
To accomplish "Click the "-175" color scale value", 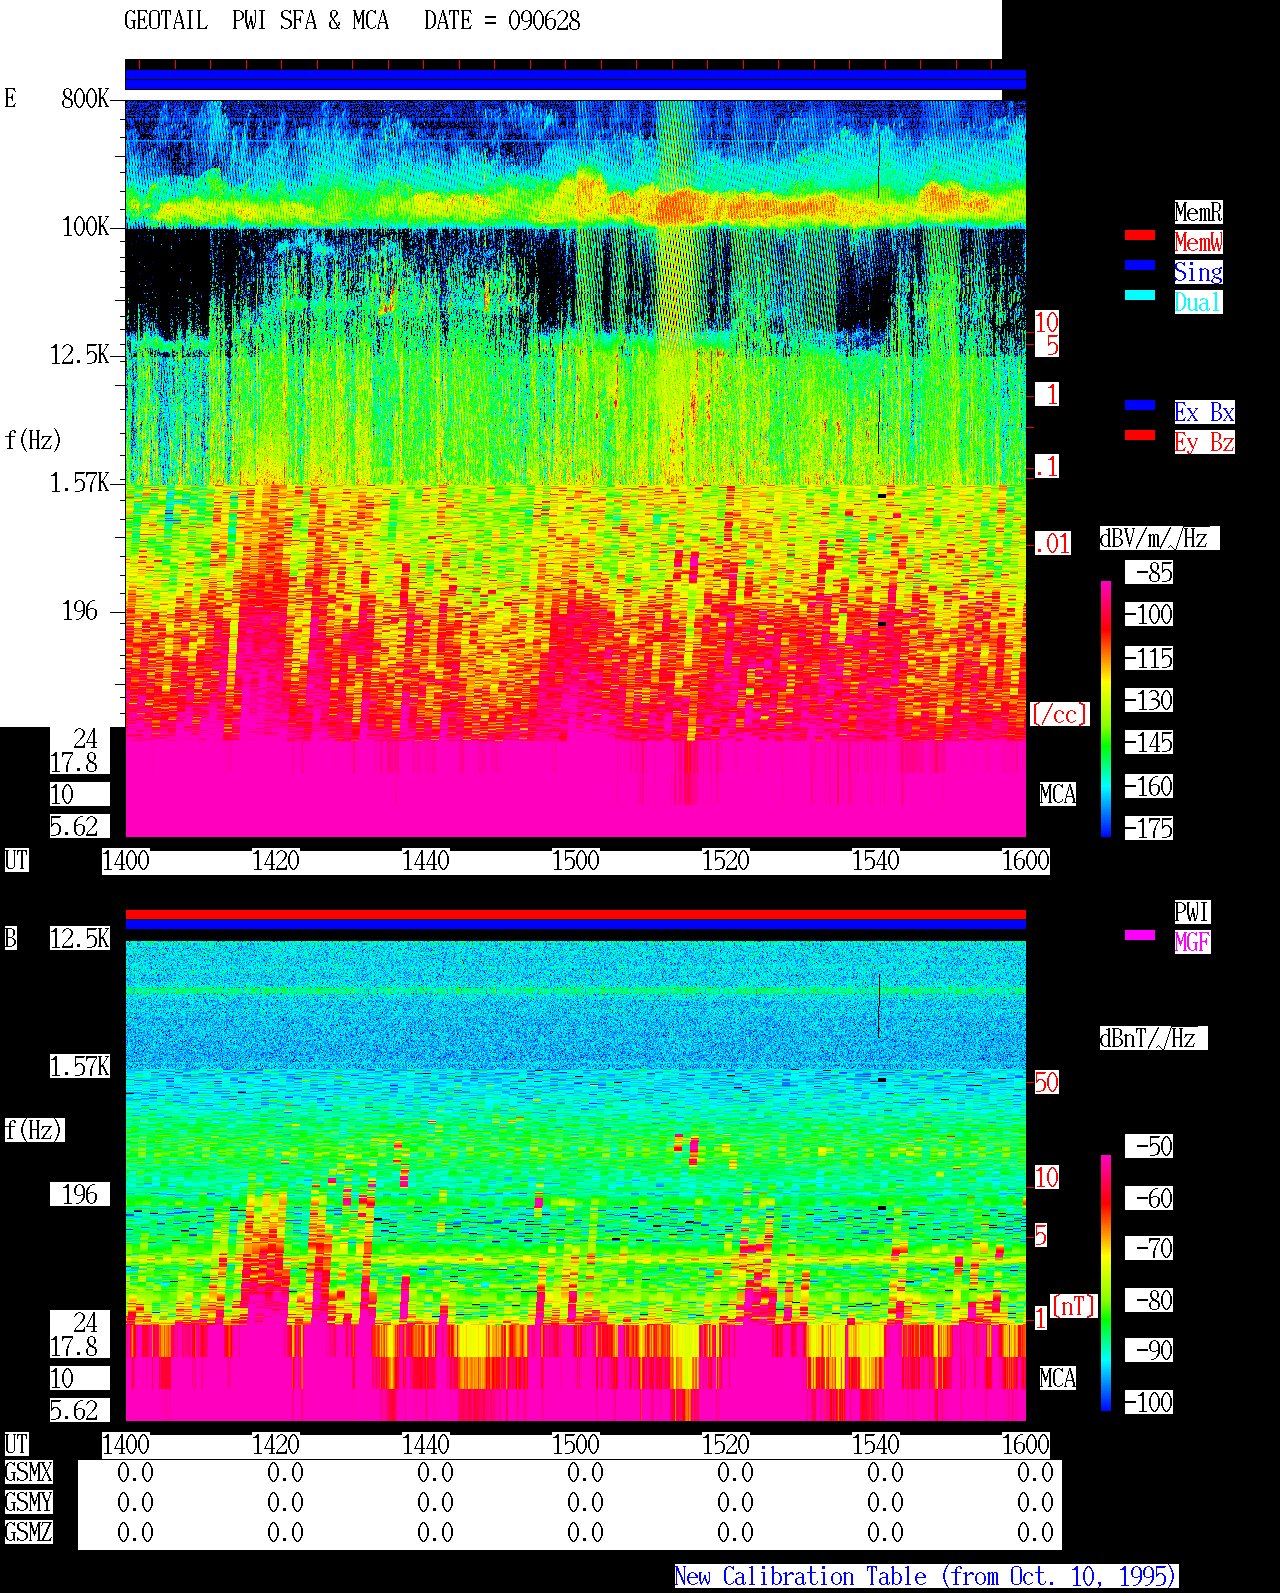I will 1148,829.
